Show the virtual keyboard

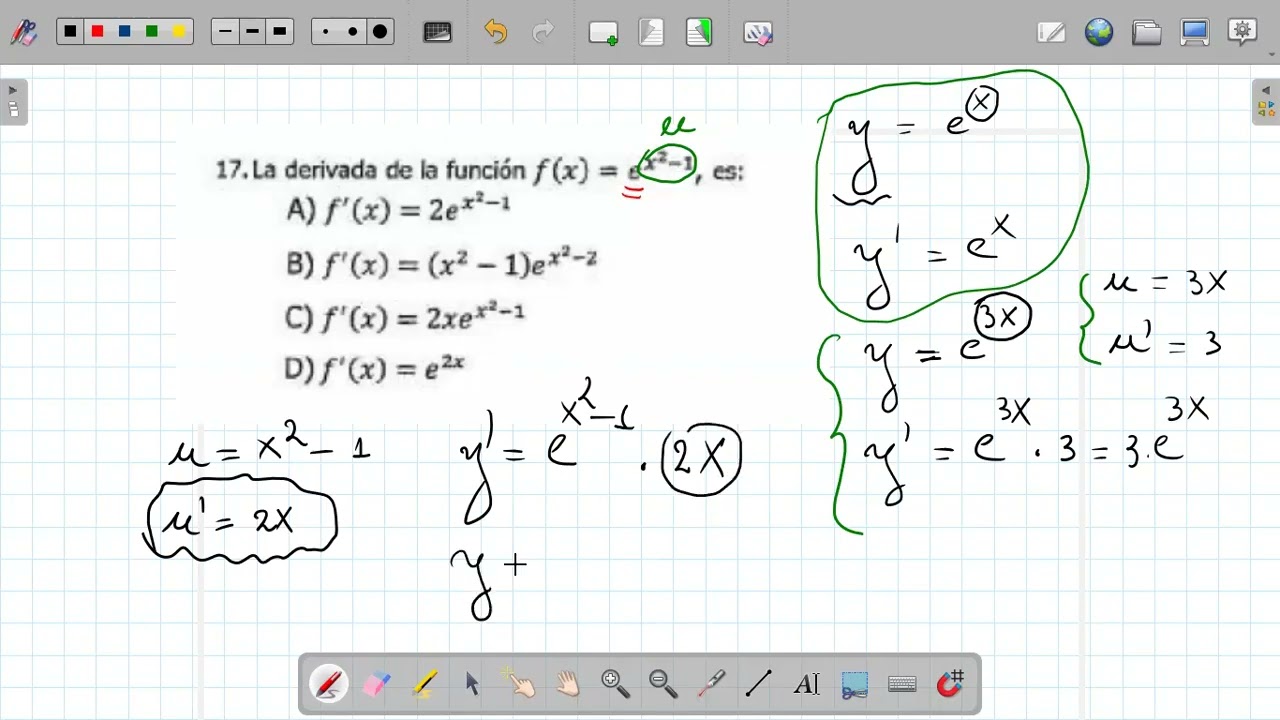click(x=902, y=684)
